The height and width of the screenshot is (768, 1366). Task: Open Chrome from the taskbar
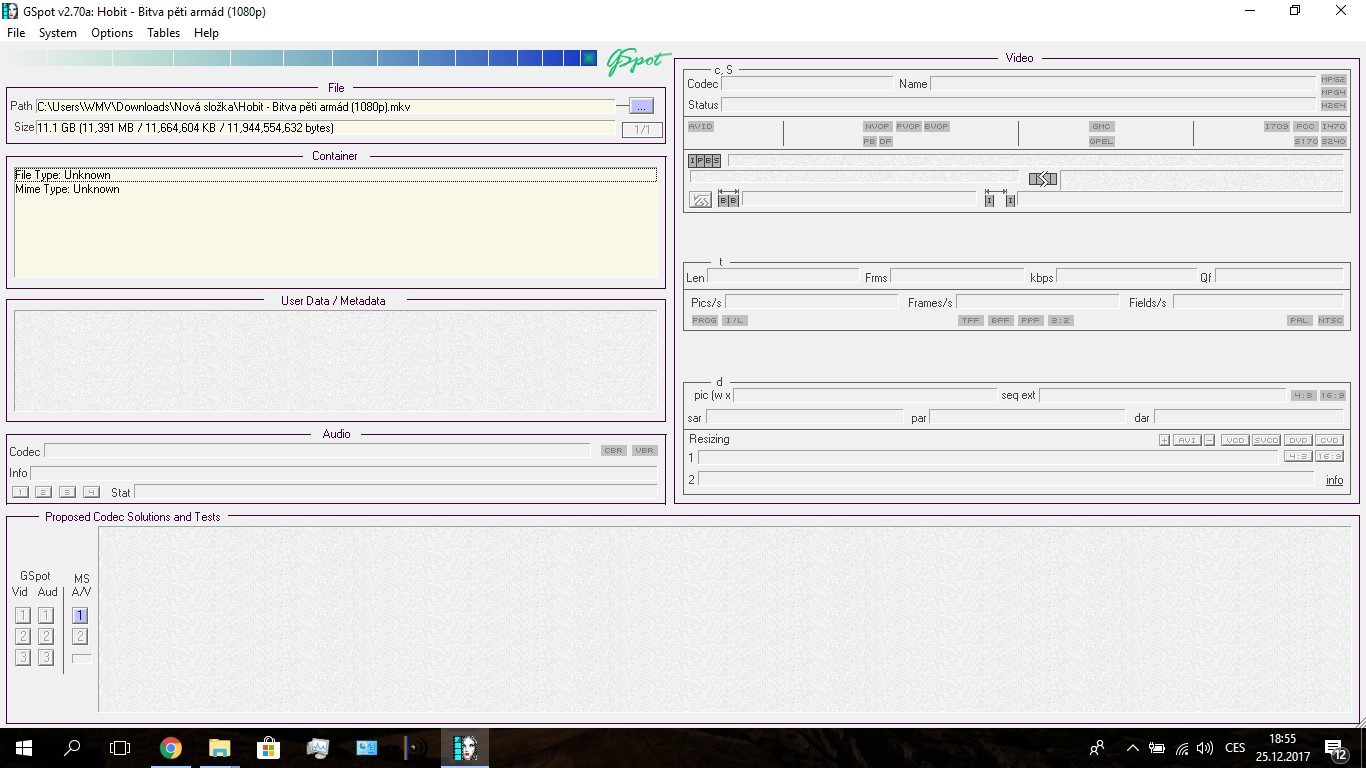[171, 747]
